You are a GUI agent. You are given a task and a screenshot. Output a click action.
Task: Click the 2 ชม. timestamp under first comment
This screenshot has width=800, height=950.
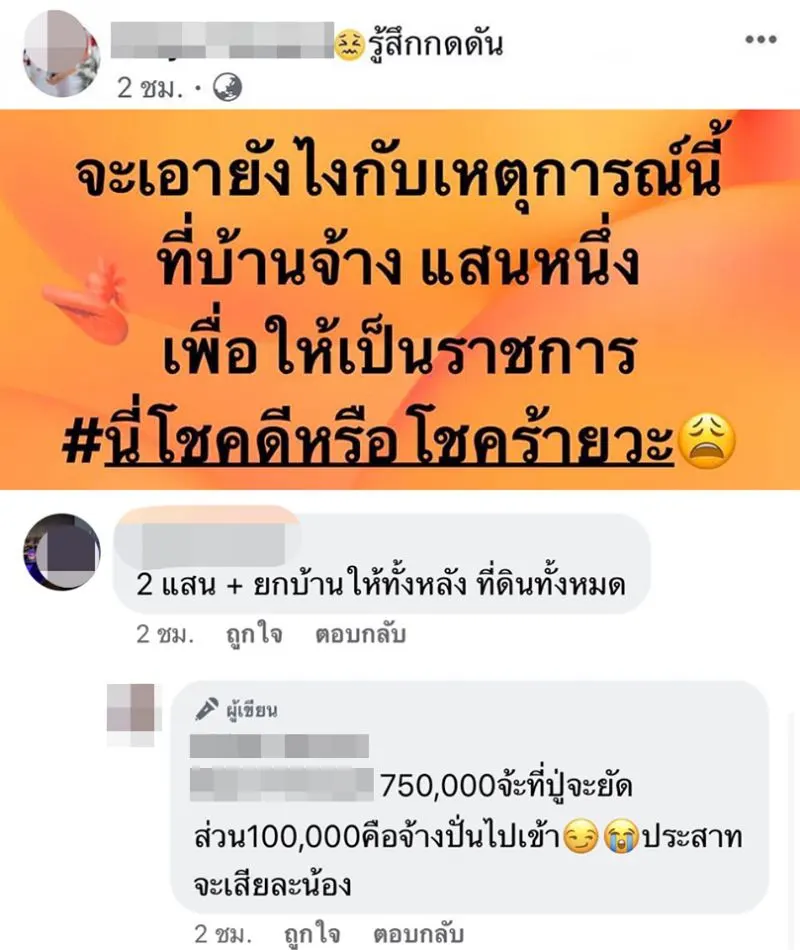click(164, 634)
